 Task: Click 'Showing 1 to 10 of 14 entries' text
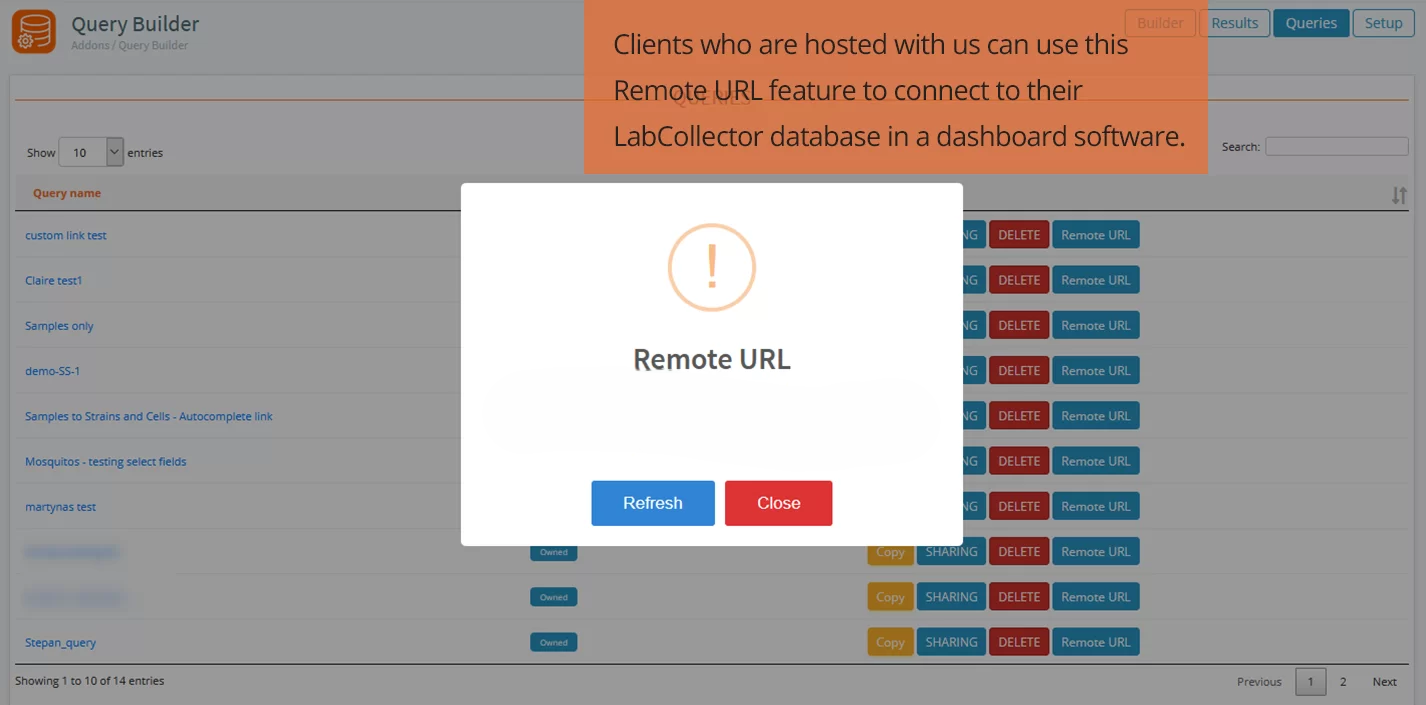(x=90, y=681)
